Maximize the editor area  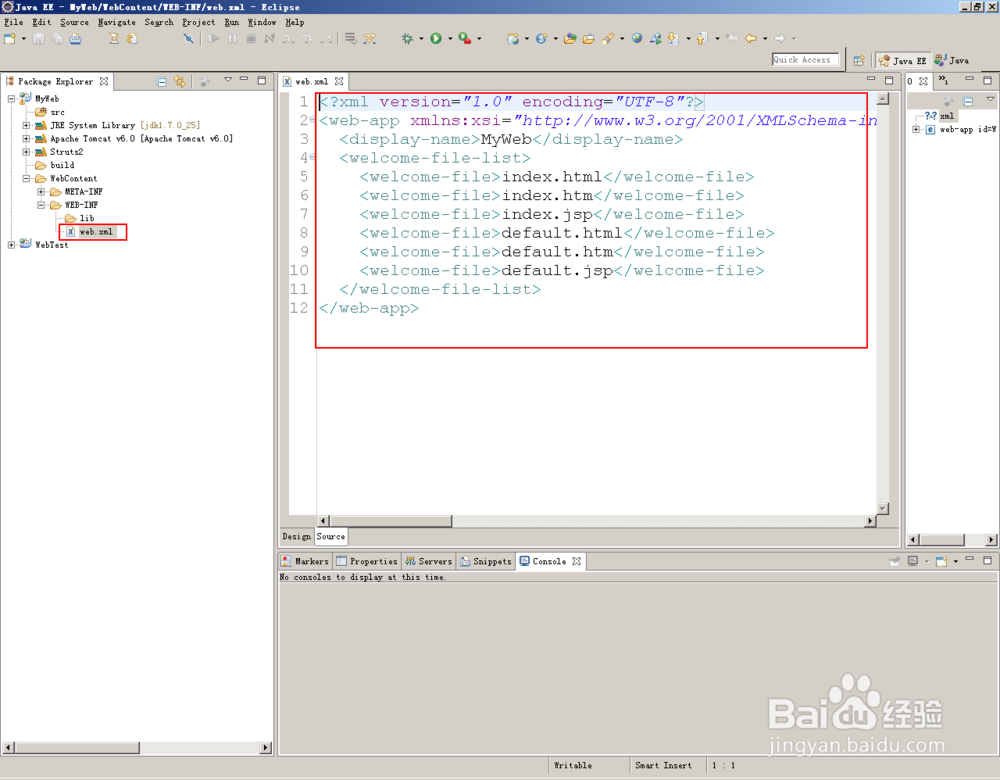tap(889, 80)
